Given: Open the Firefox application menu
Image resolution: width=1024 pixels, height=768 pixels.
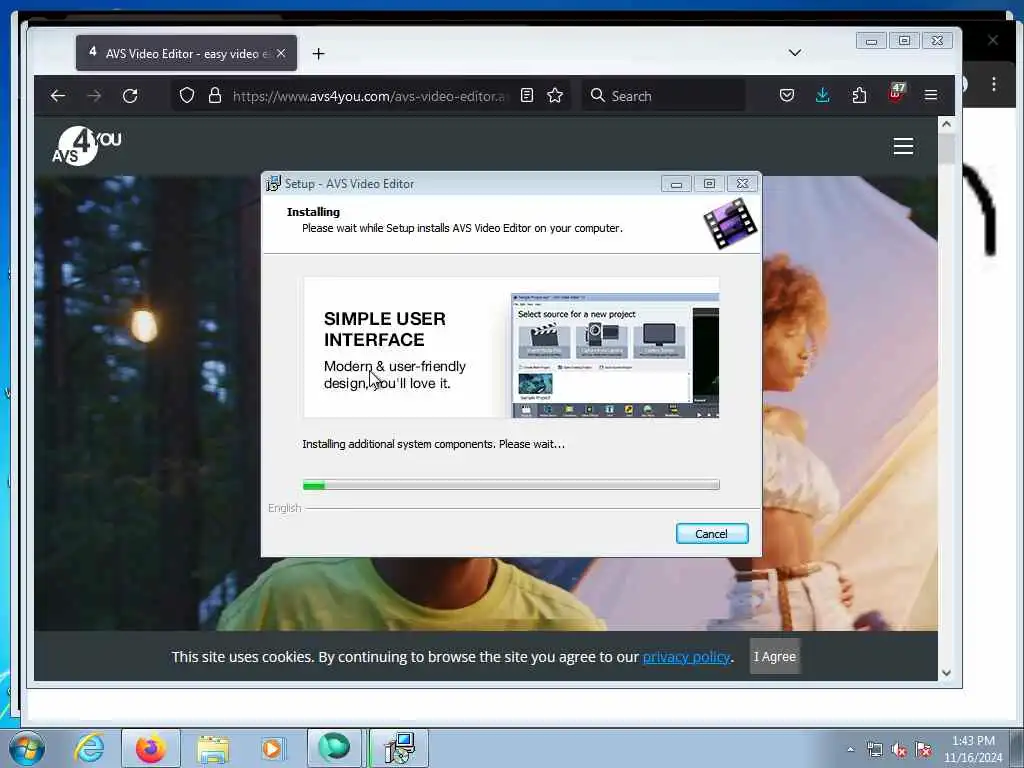Looking at the screenshot, I should [x=931, y=95].
